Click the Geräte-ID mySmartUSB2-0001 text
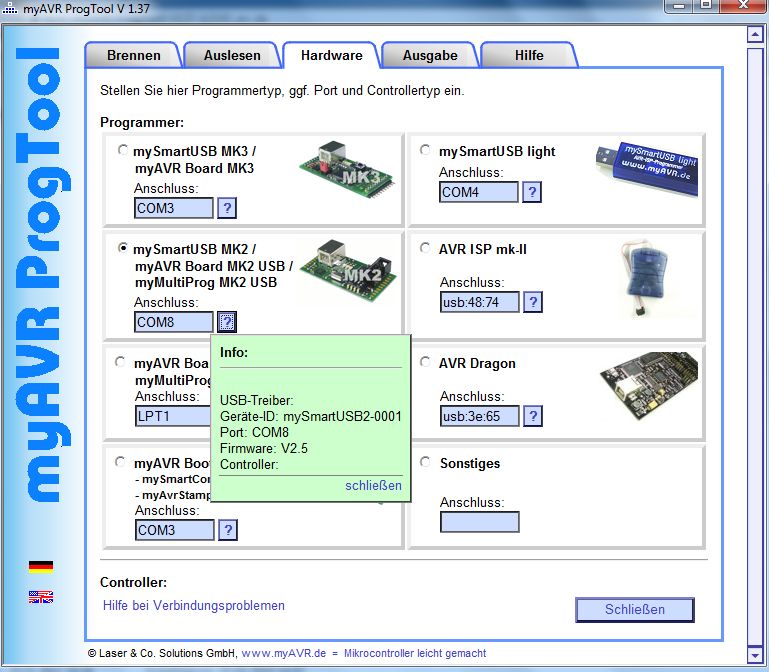 (x=310, y=416)
